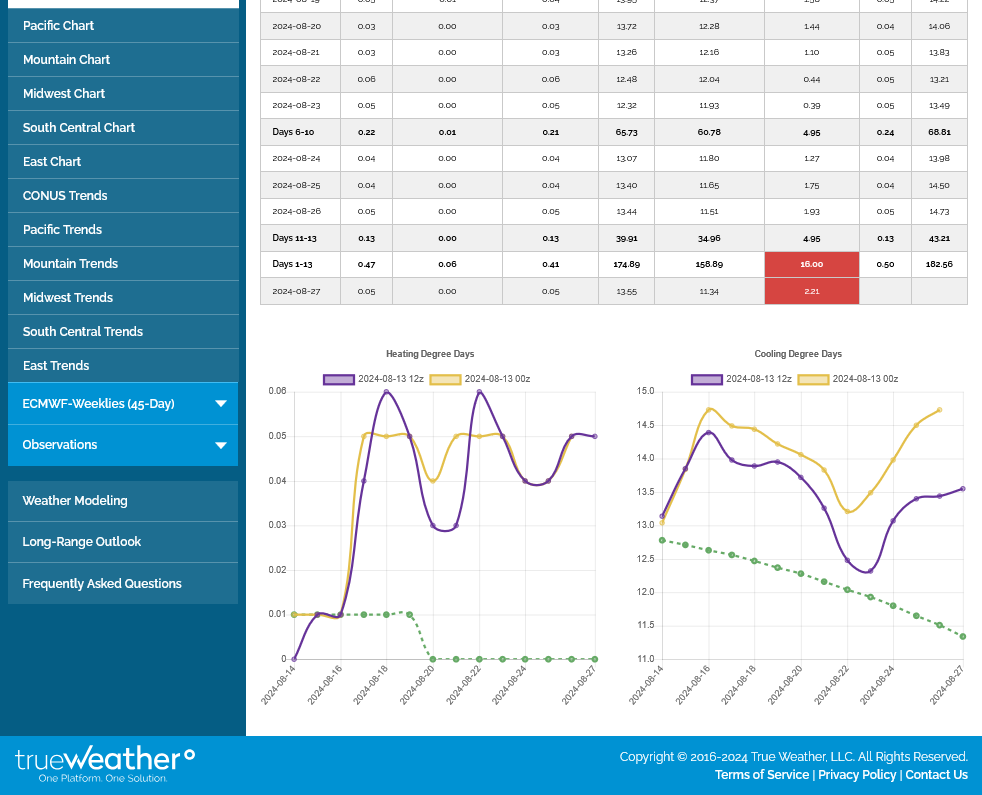
Task: Click the Heating Degree Days chart title
Action: 430,354
